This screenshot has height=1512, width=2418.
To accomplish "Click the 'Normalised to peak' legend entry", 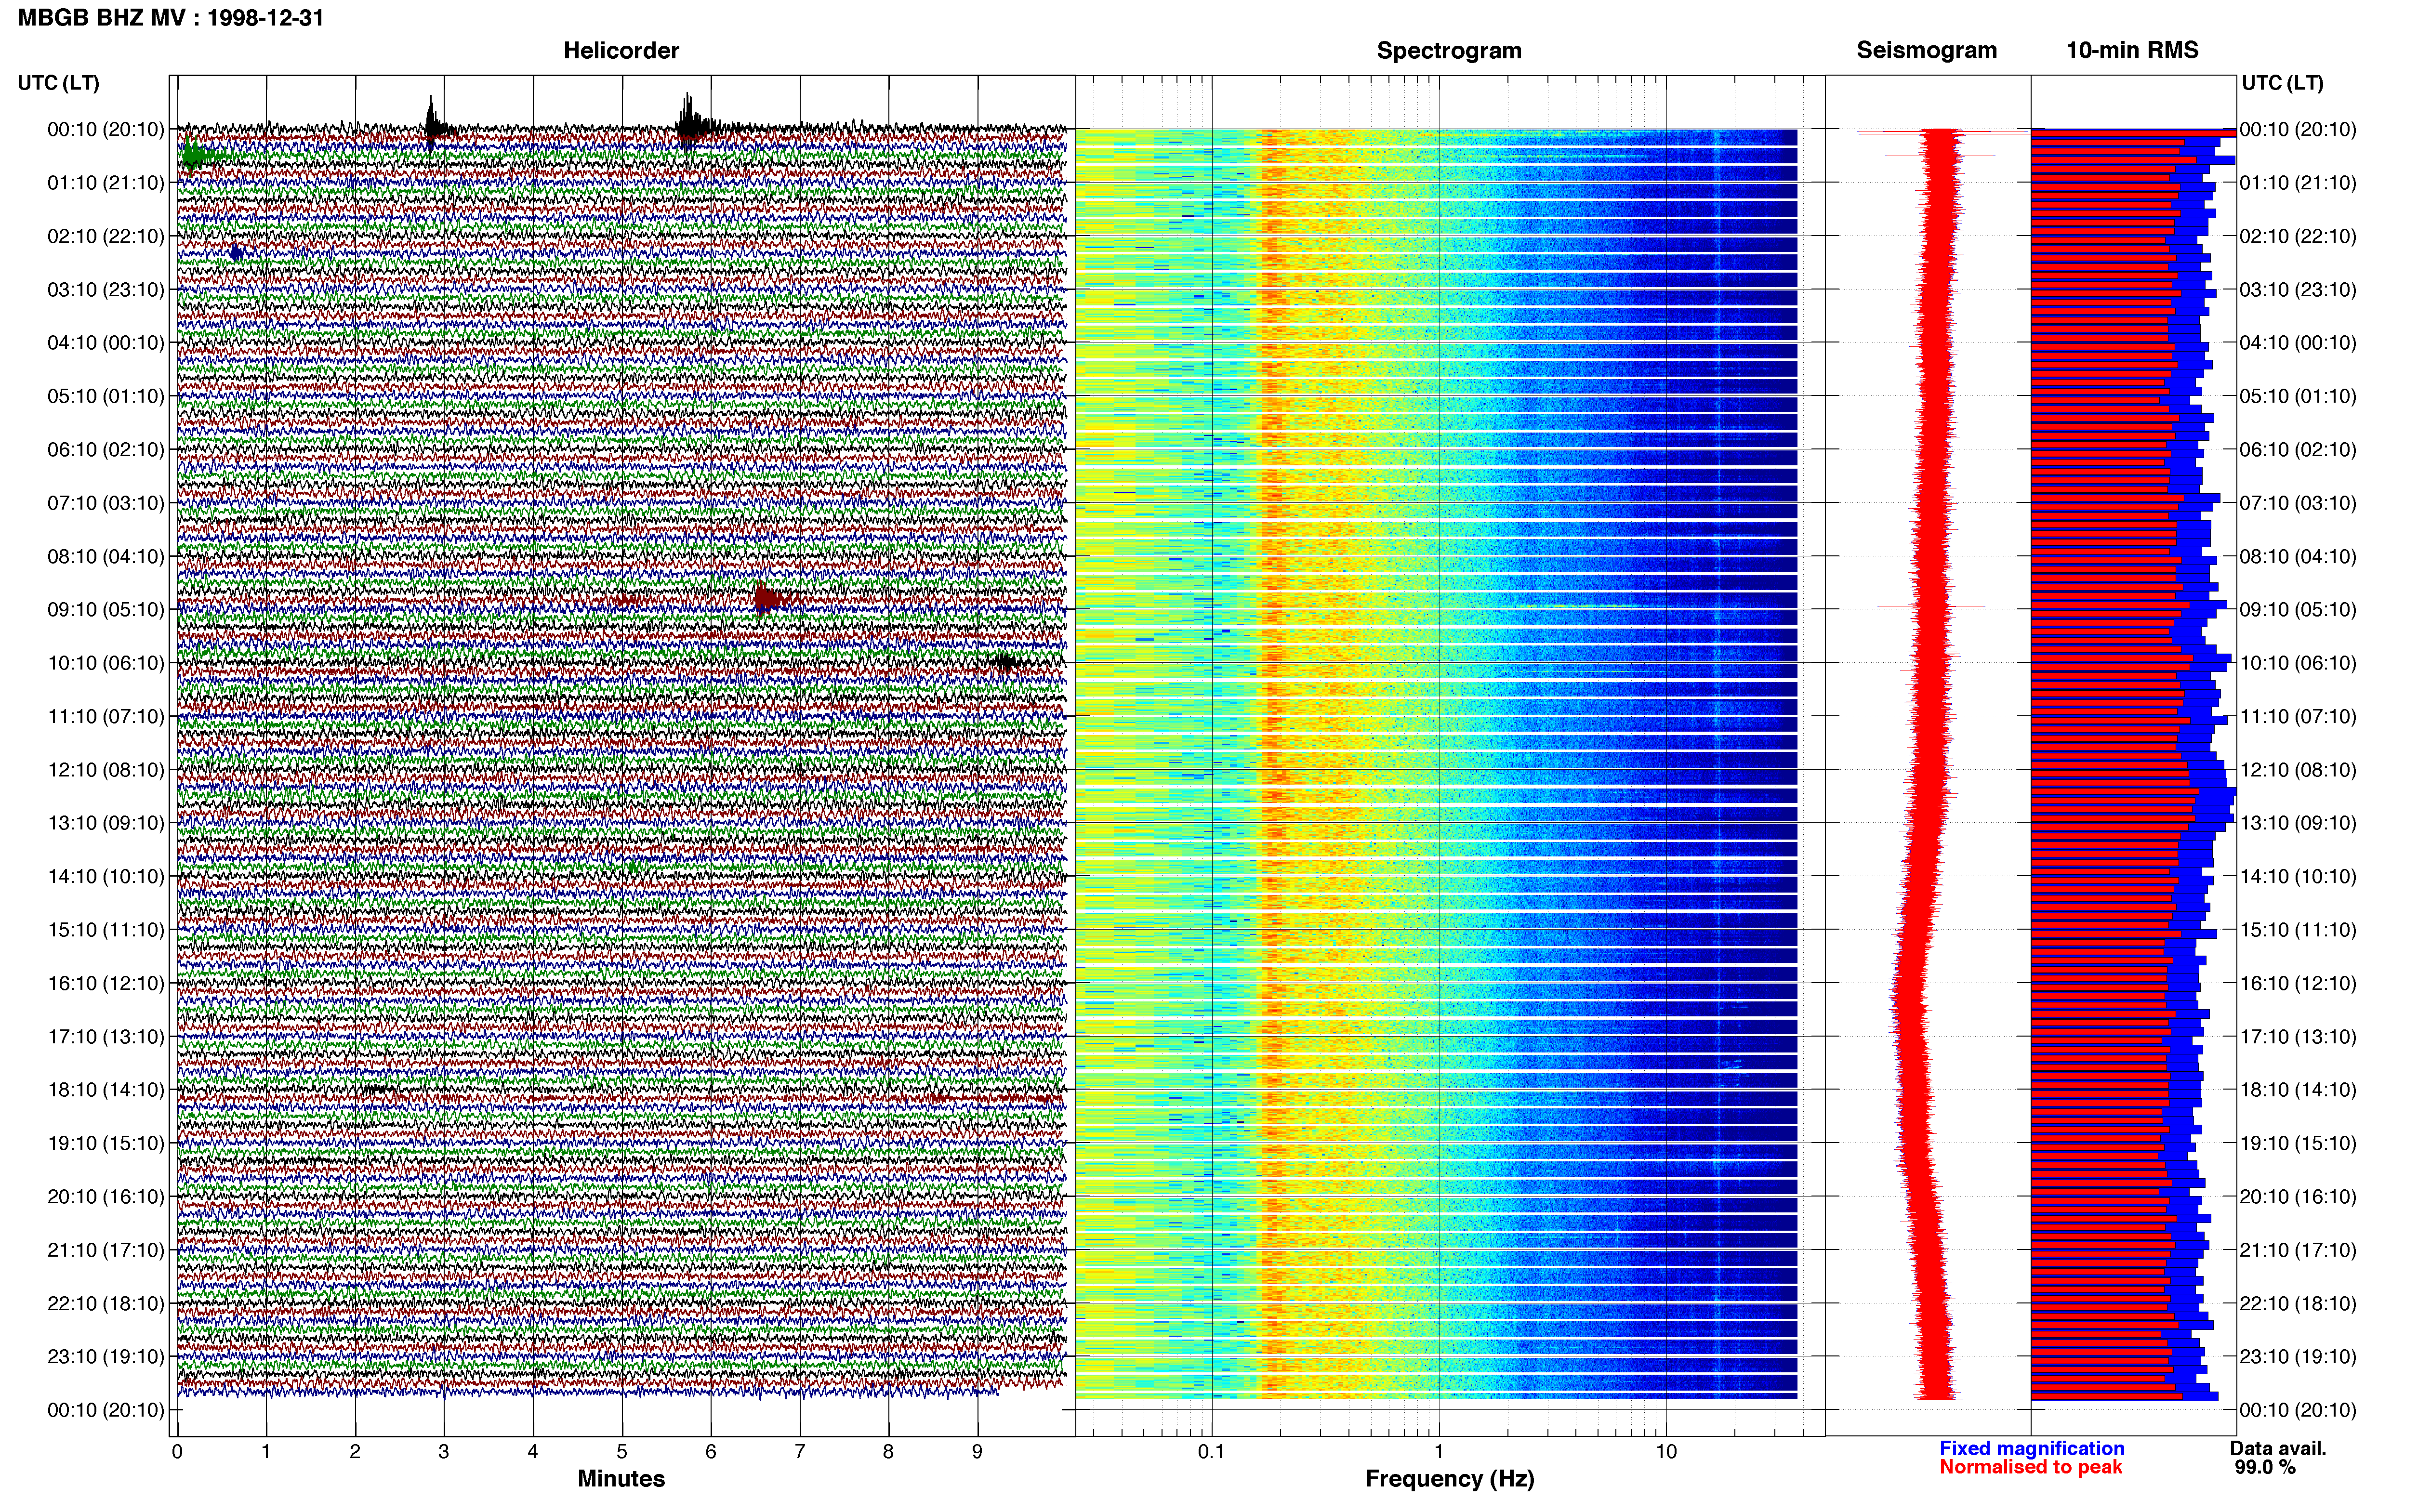I will point(2031,1467).
